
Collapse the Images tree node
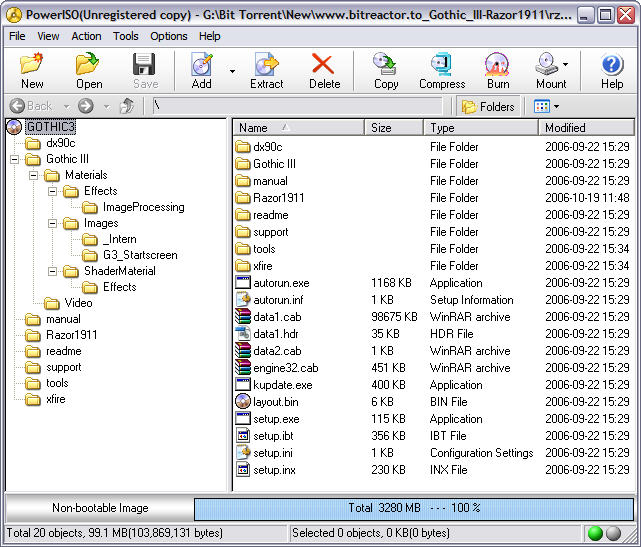point(52,223)
